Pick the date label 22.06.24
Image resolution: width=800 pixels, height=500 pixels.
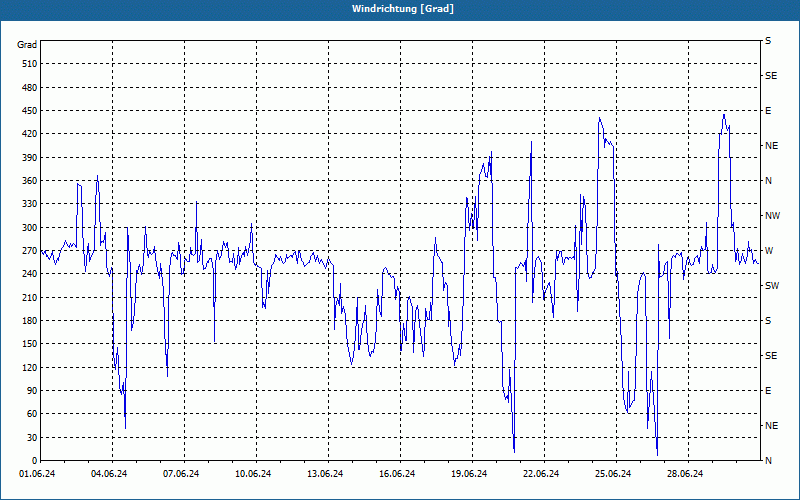click(540, 474)
